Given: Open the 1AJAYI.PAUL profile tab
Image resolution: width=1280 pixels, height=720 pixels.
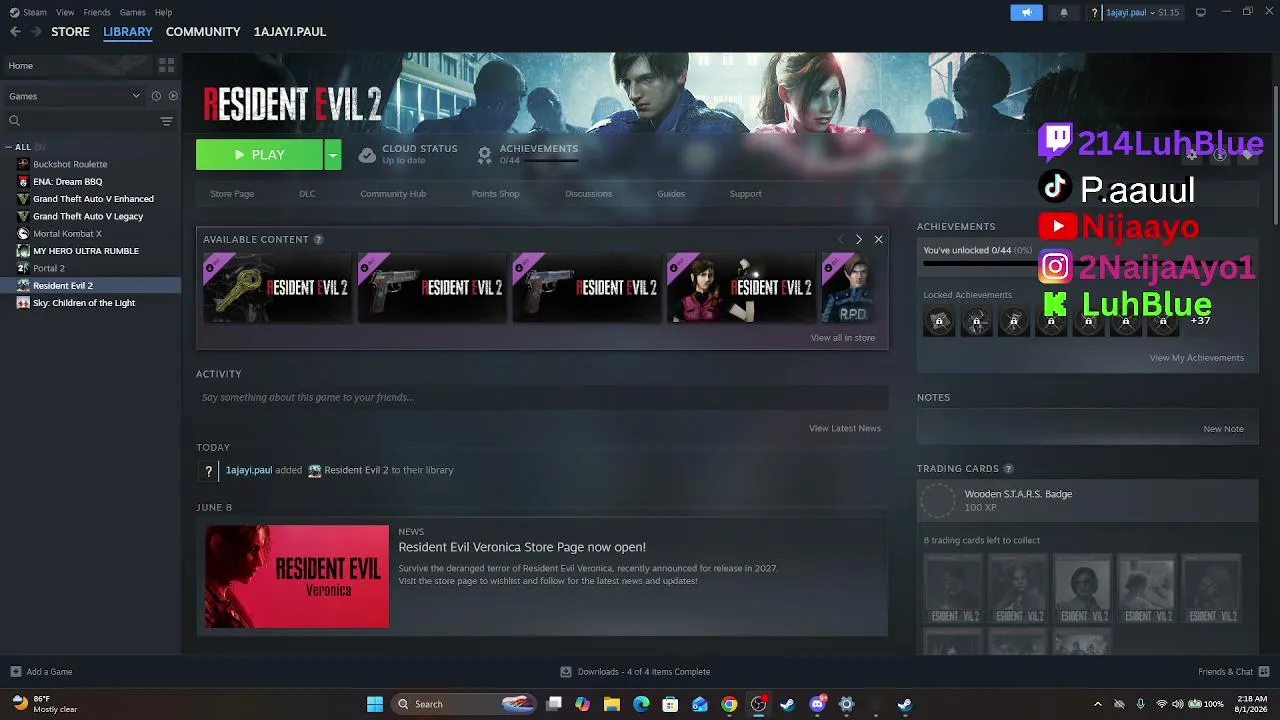Looking at the screenshot, I should click(x=290, y=32).
